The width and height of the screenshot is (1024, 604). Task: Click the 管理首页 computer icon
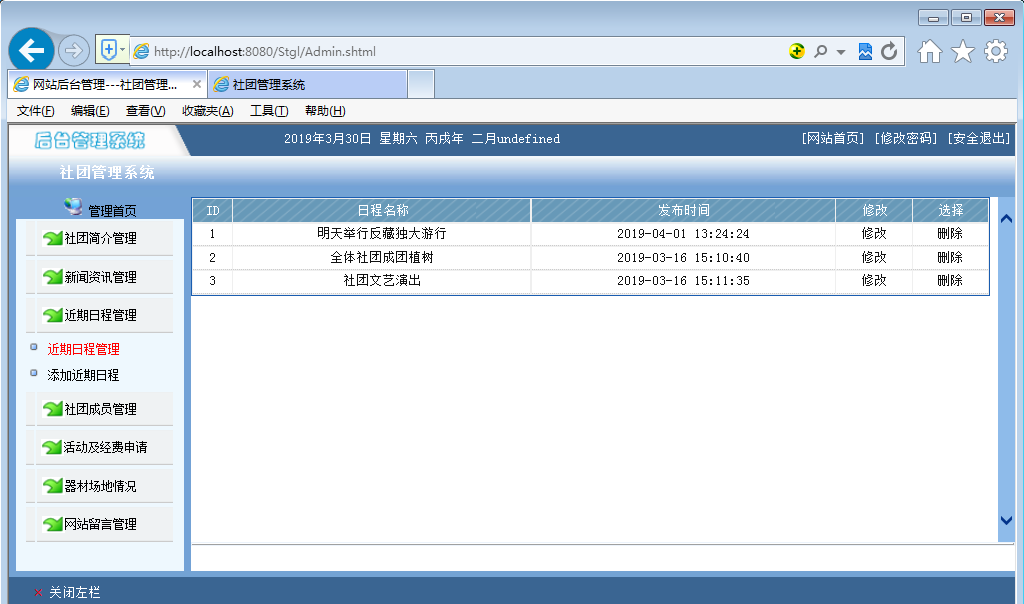coord(73,207)
